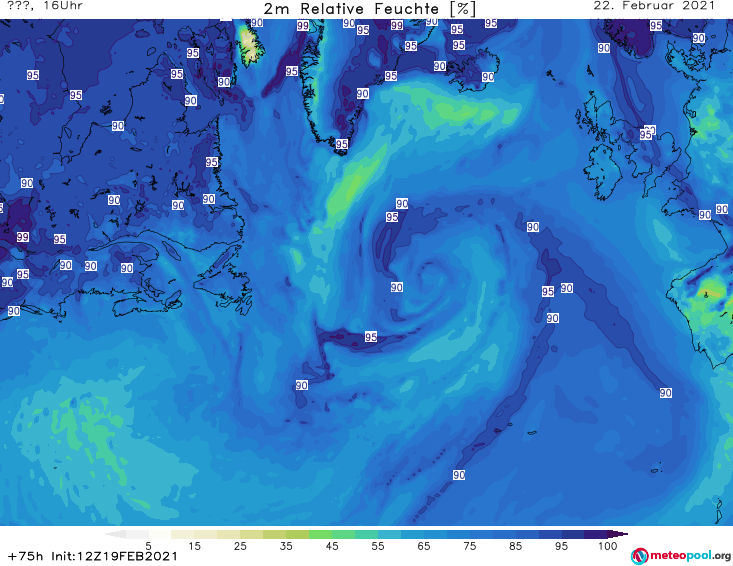Click the 95 contour label over Great Britain
This screenshot has height=566, width=733.
[x=646, y=135]
